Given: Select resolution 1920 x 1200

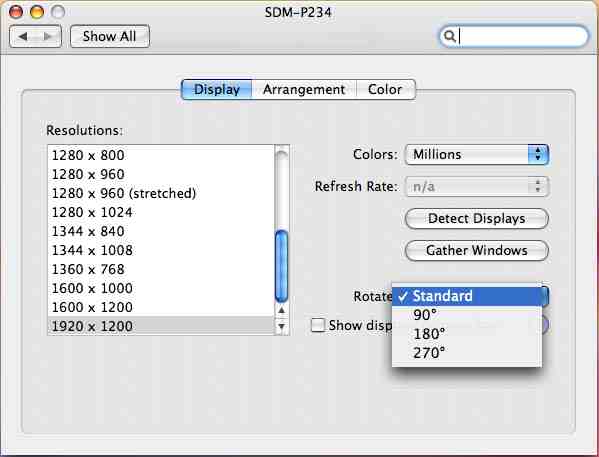Looking at the screenshot, I should coord(161,326).
